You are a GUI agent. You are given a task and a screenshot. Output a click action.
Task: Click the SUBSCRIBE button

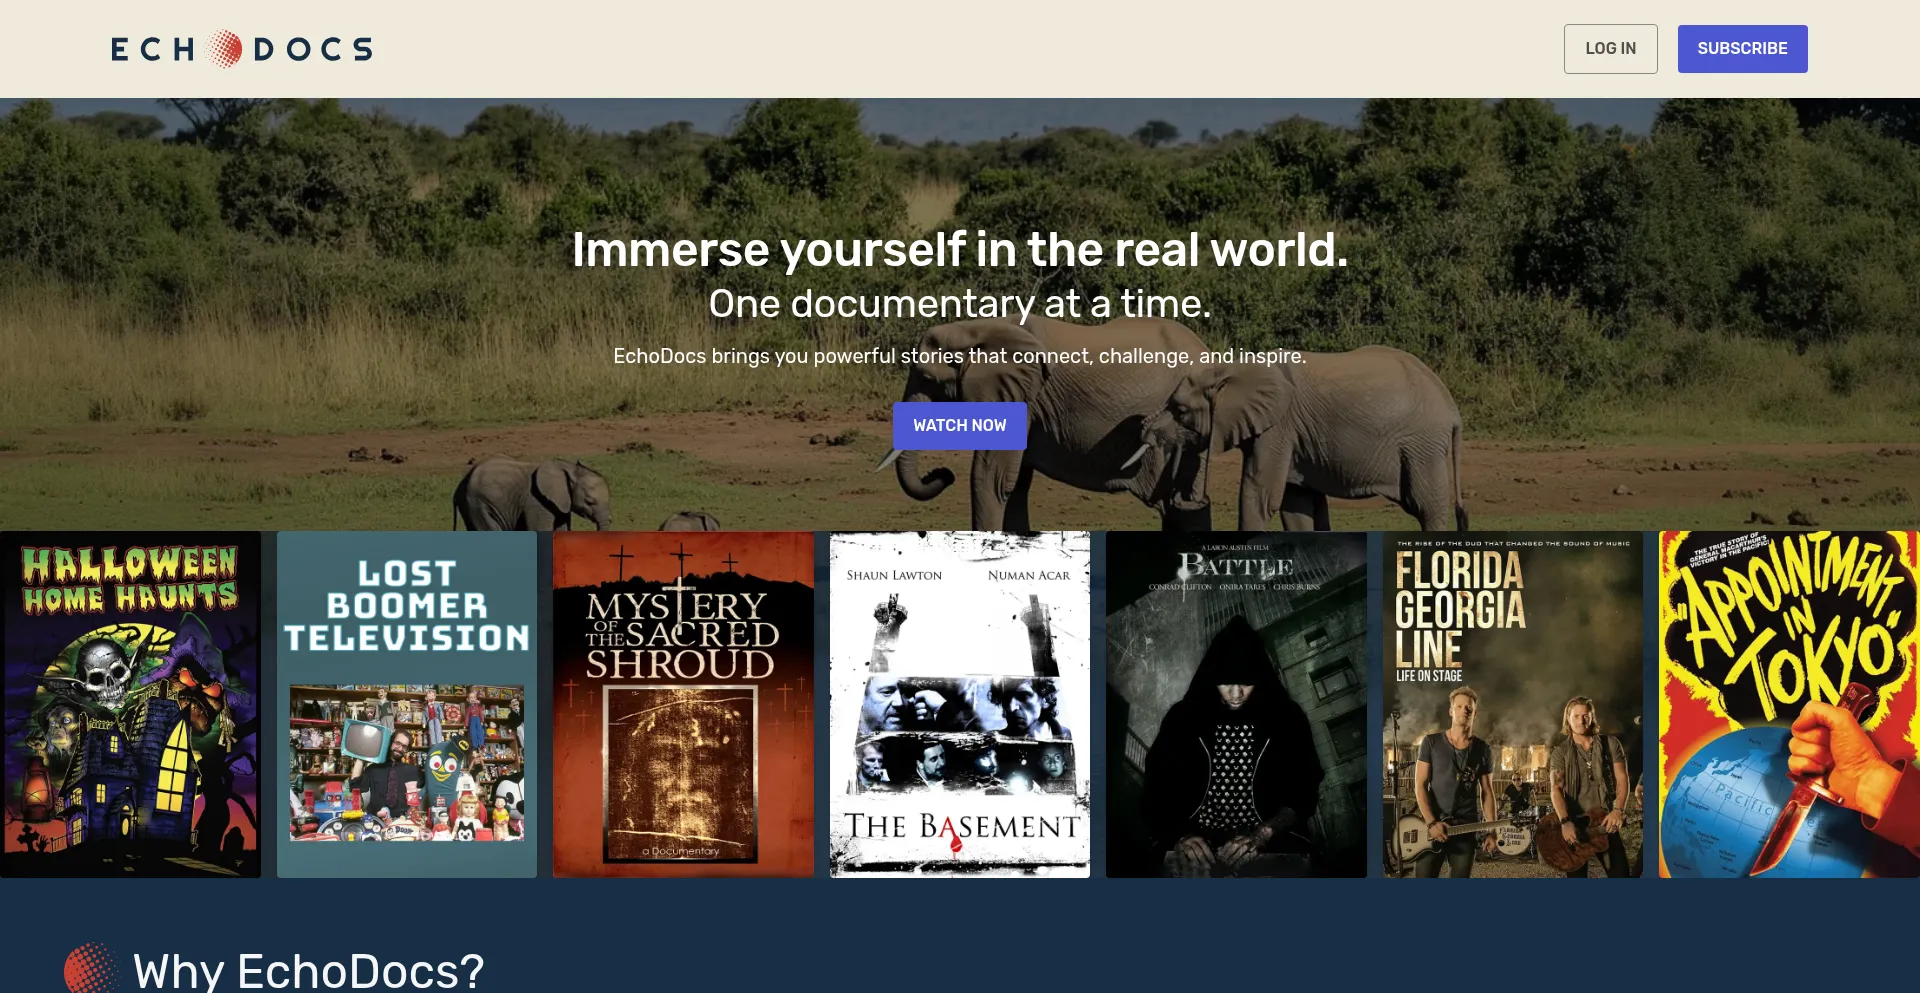1742,49
